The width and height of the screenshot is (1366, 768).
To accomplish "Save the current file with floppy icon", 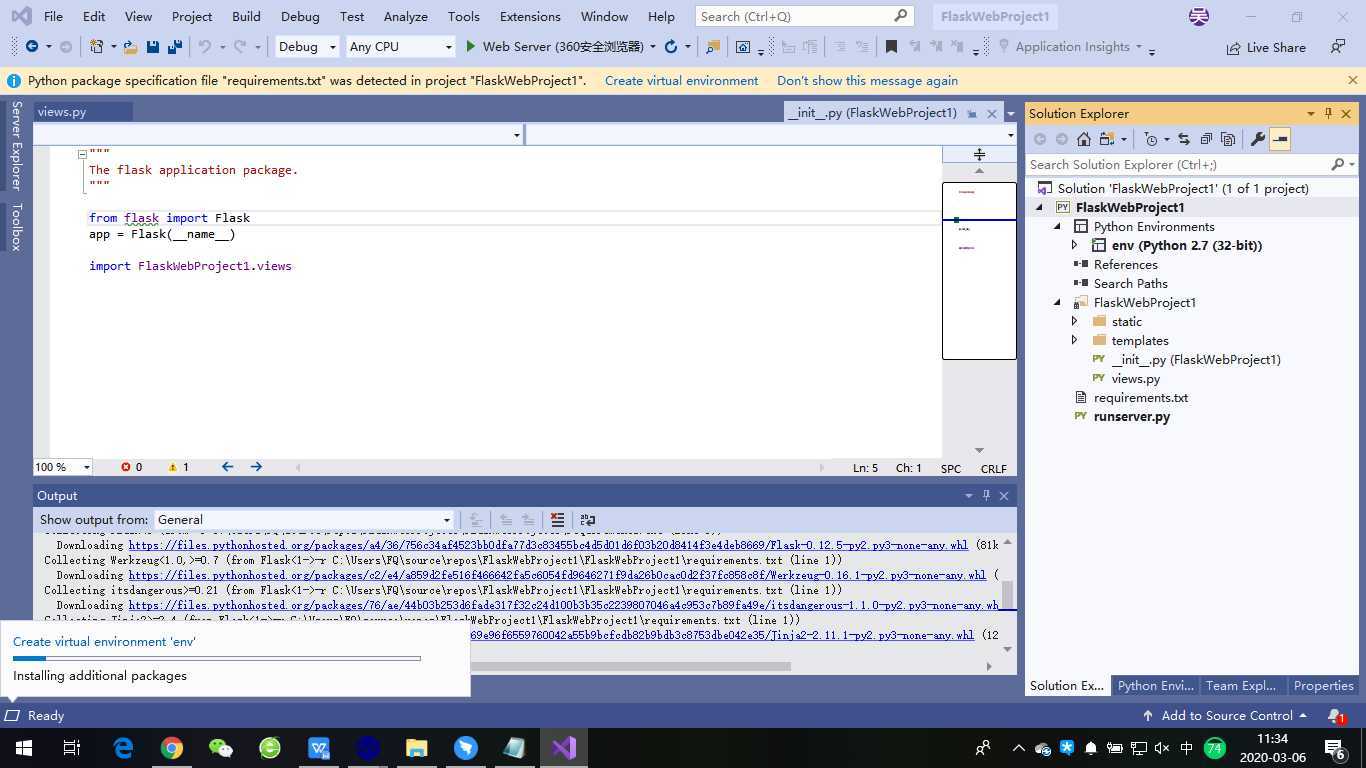I will (x=153, y=47).
